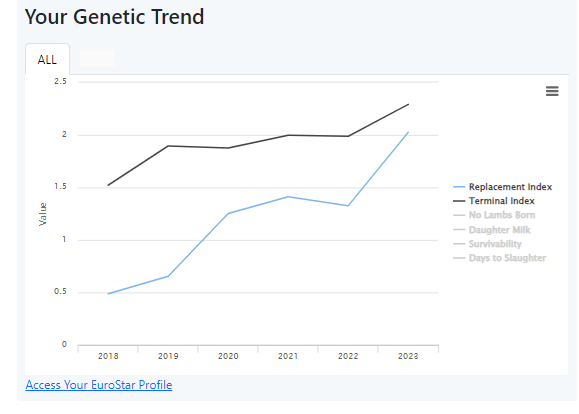Click Replacement Index data point at 2023
Image resolution: width=579 pixels, height=414 pixels.
coord(408,132)
